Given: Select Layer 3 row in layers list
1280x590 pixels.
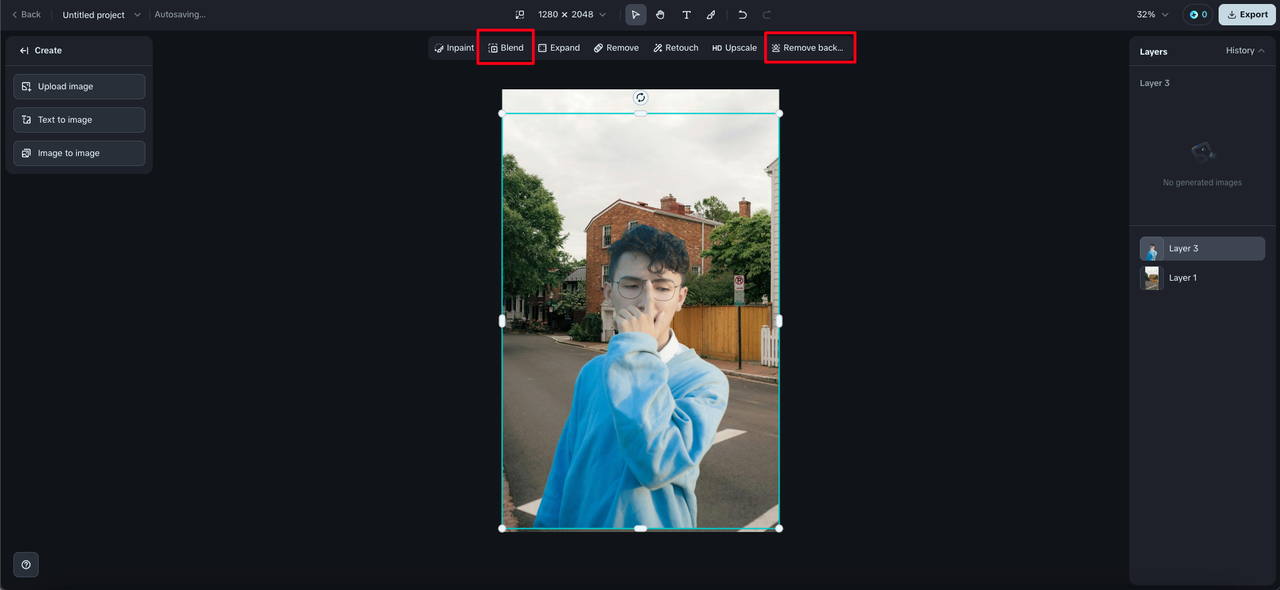Looking at the screenshot, I should [x=1202, y=248].
